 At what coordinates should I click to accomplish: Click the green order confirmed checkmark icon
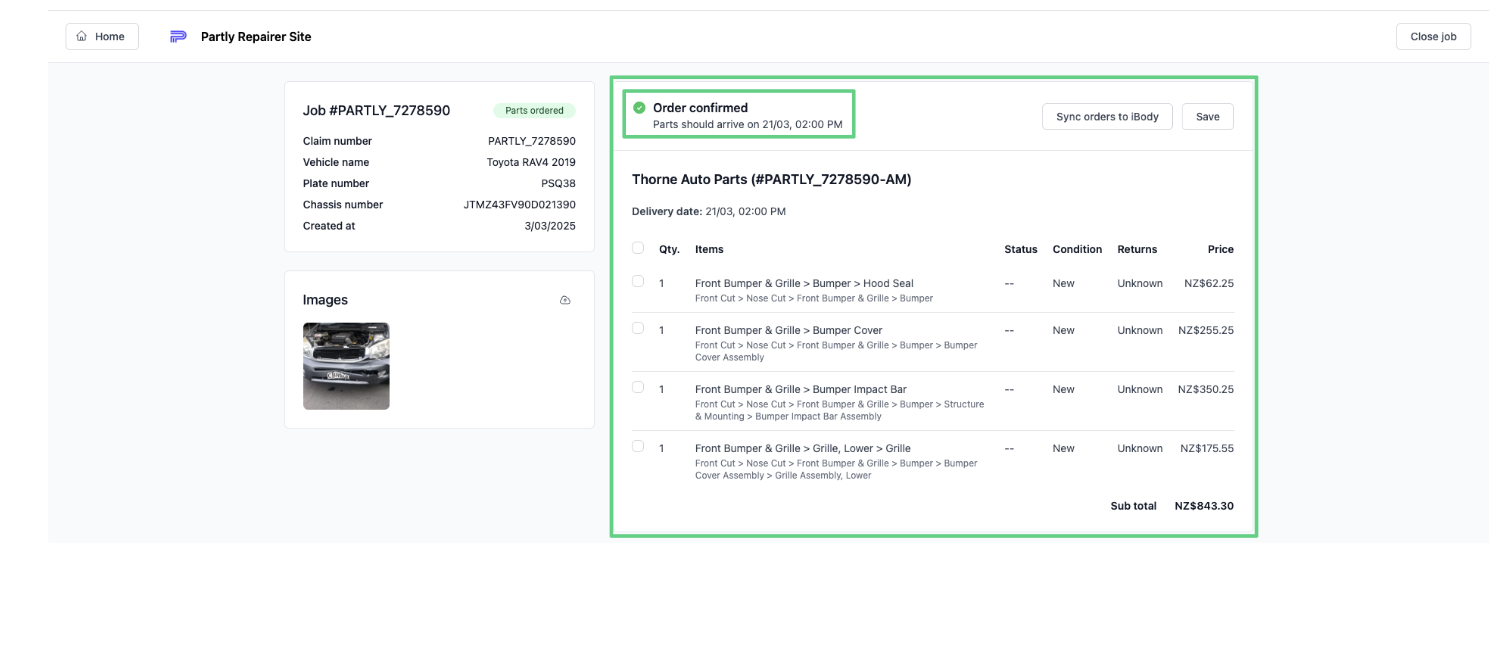[639, 107]
